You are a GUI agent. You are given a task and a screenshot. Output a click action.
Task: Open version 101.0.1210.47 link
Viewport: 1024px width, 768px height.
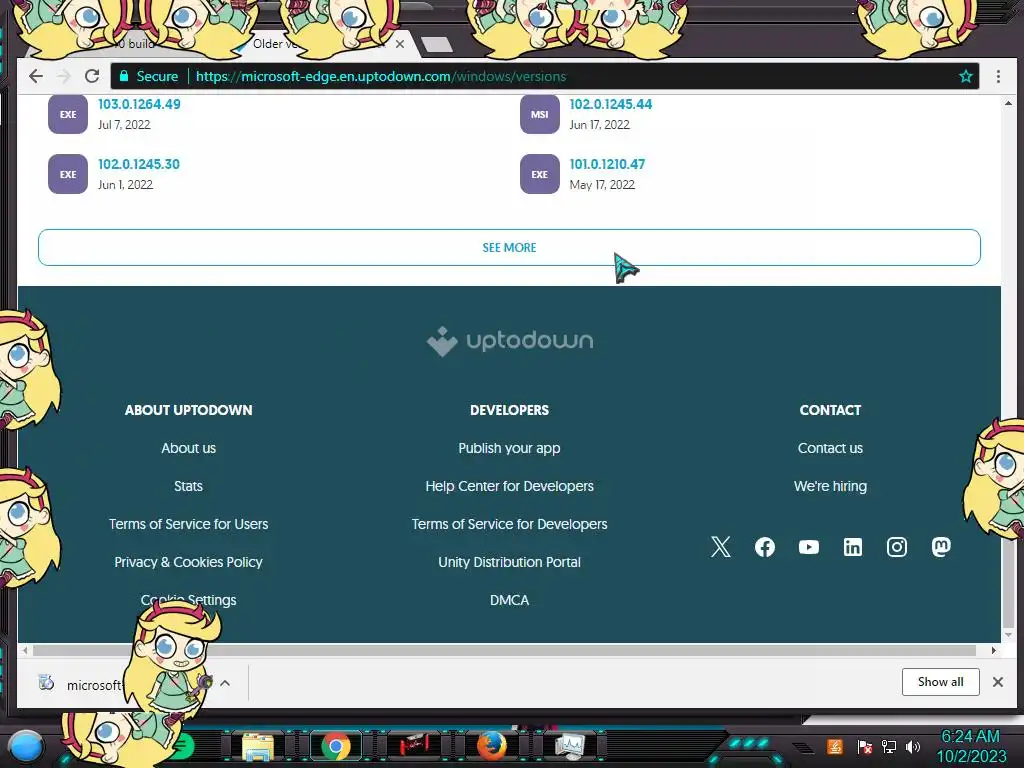pos(607,165)
